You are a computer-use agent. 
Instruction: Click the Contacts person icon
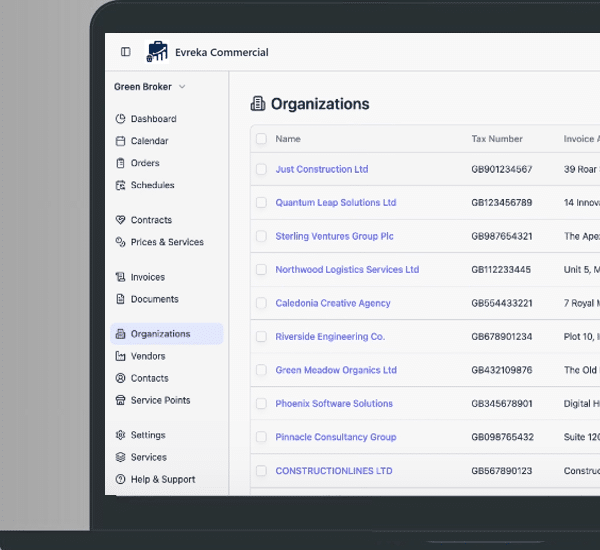pos(120,378)
